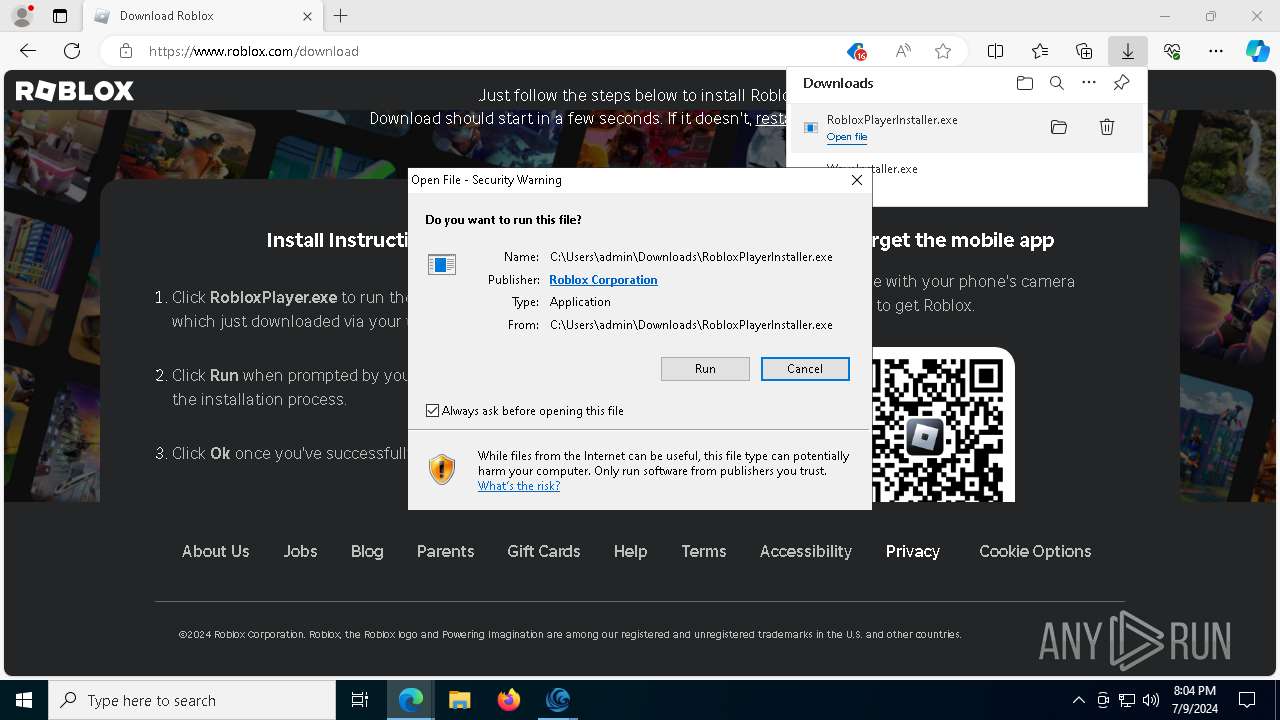Open the What's the risk link
The image size is (1280, 720).
click(x=518, y=486)
